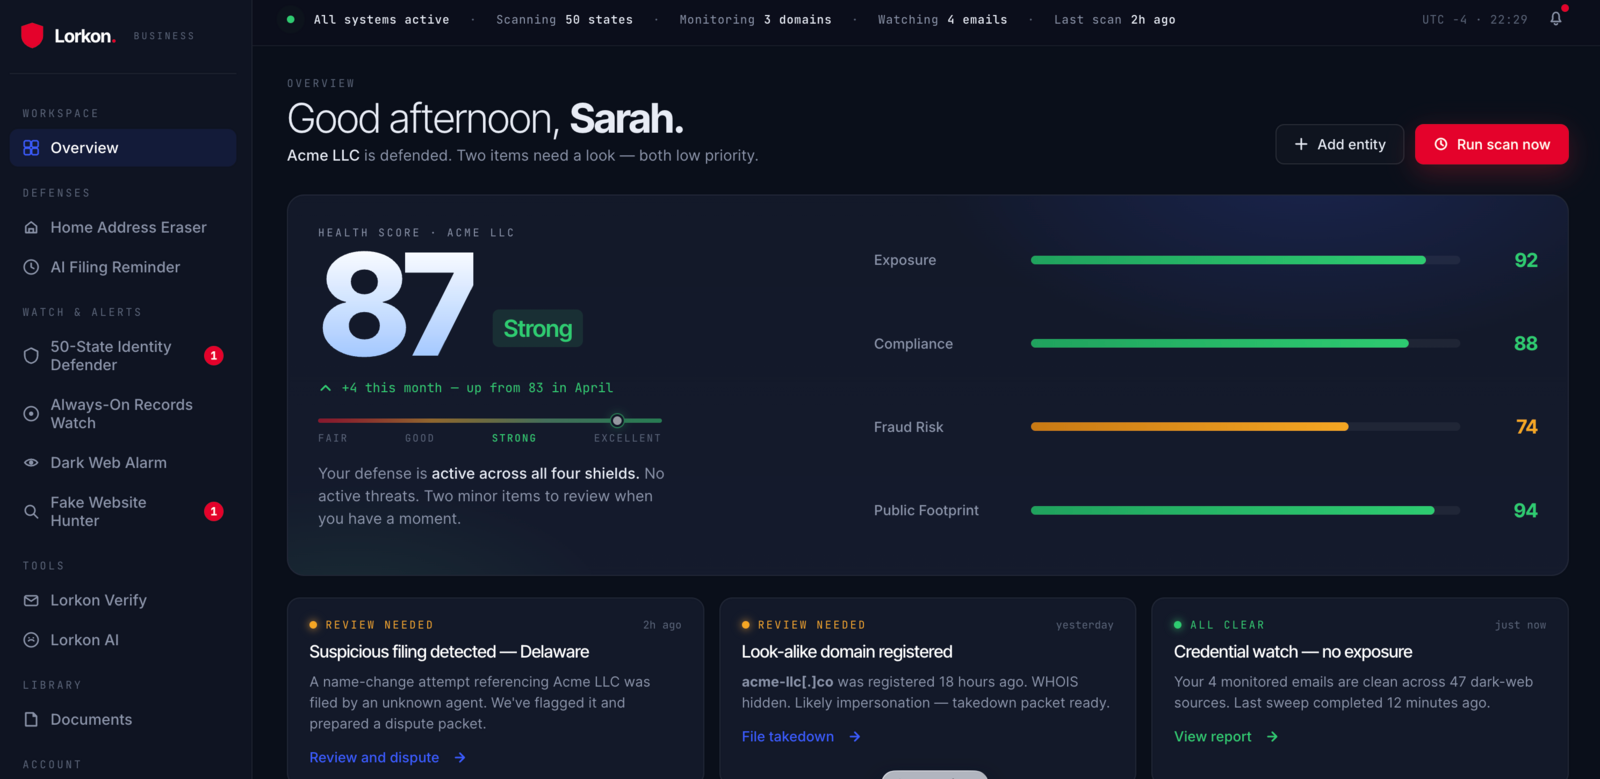Click the health score scale marker
The width and height of the screenshot is (1600, 779).
[x=617, y=421]
